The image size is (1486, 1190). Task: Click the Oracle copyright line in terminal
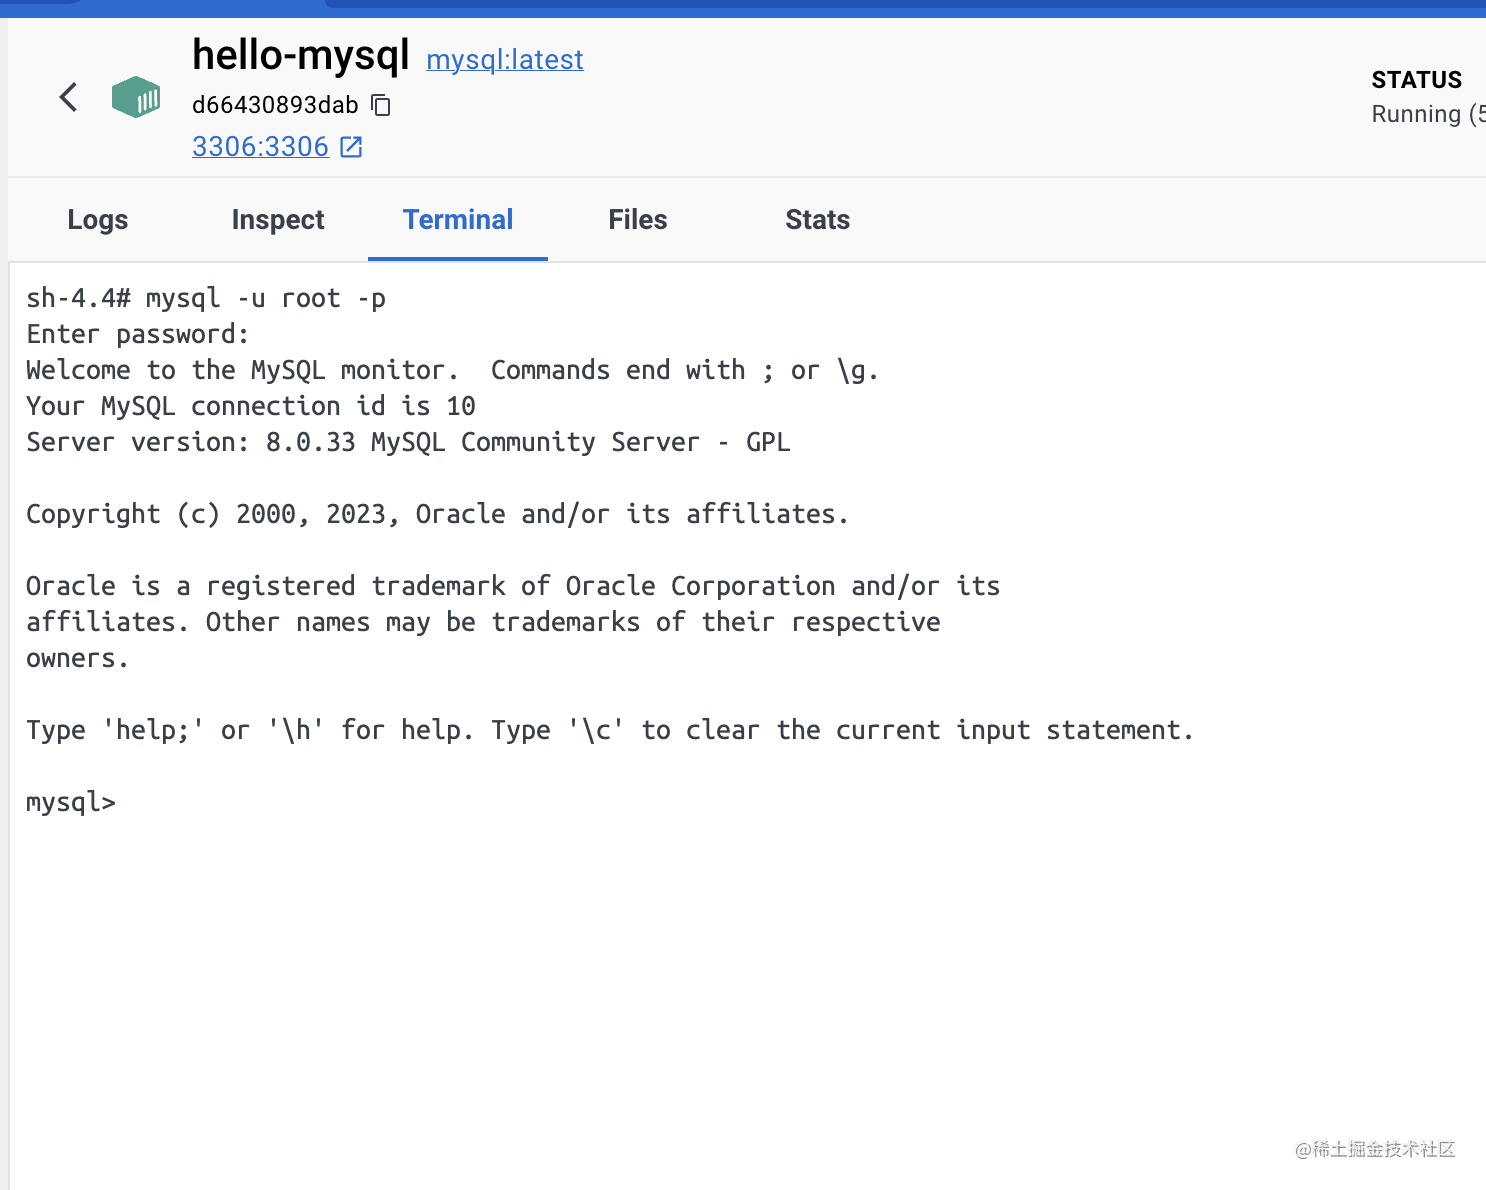(x=437, y=514)
